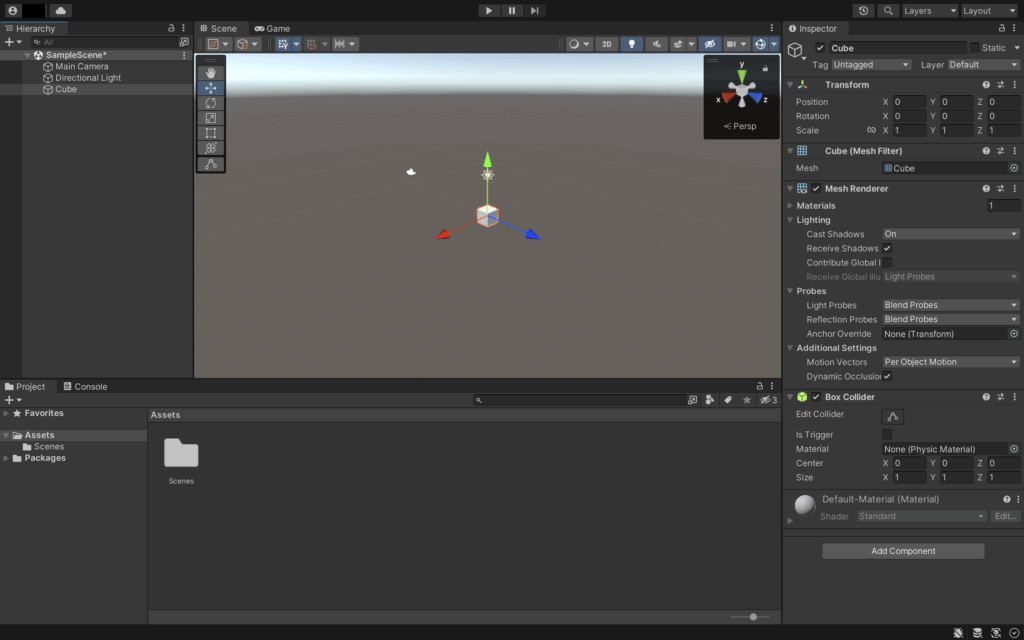Select the Scale tool

(211, 118)
